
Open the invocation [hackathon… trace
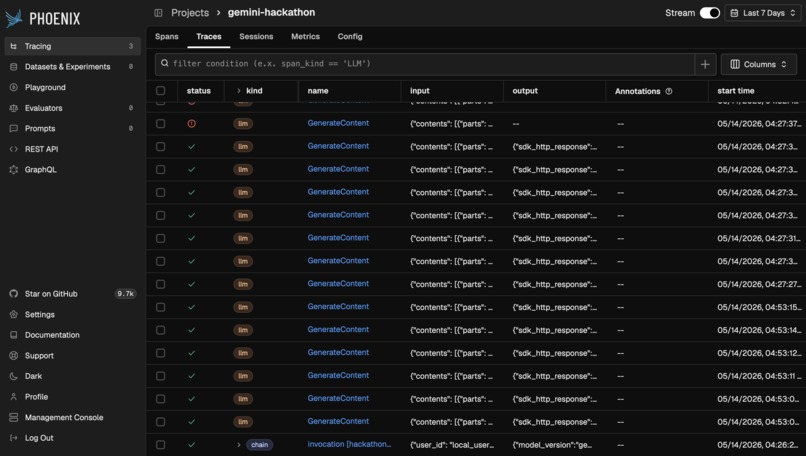tap(349, 444)
